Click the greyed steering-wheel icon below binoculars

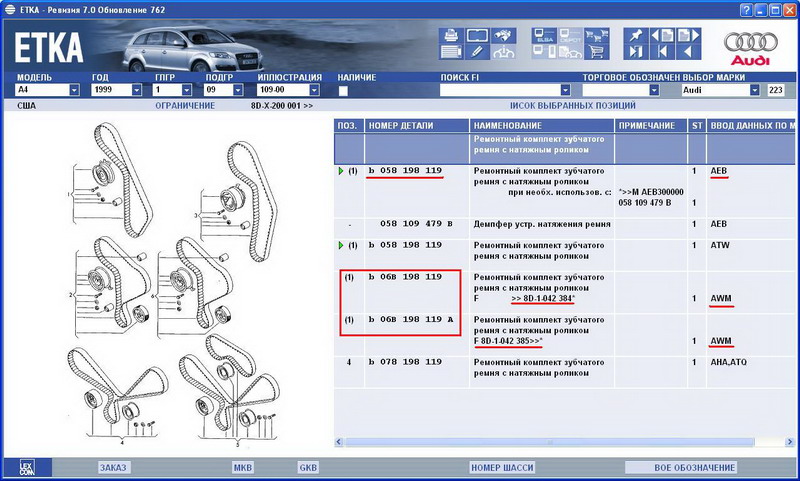[x=504, y=52]
